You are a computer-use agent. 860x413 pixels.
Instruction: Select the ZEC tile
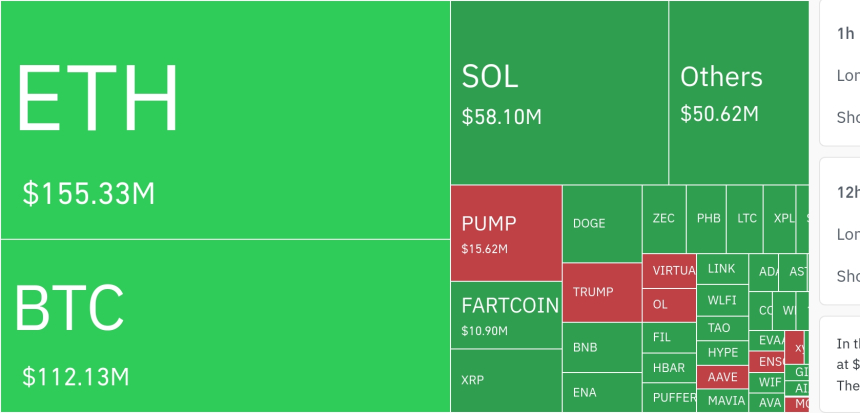pos(663,218)
